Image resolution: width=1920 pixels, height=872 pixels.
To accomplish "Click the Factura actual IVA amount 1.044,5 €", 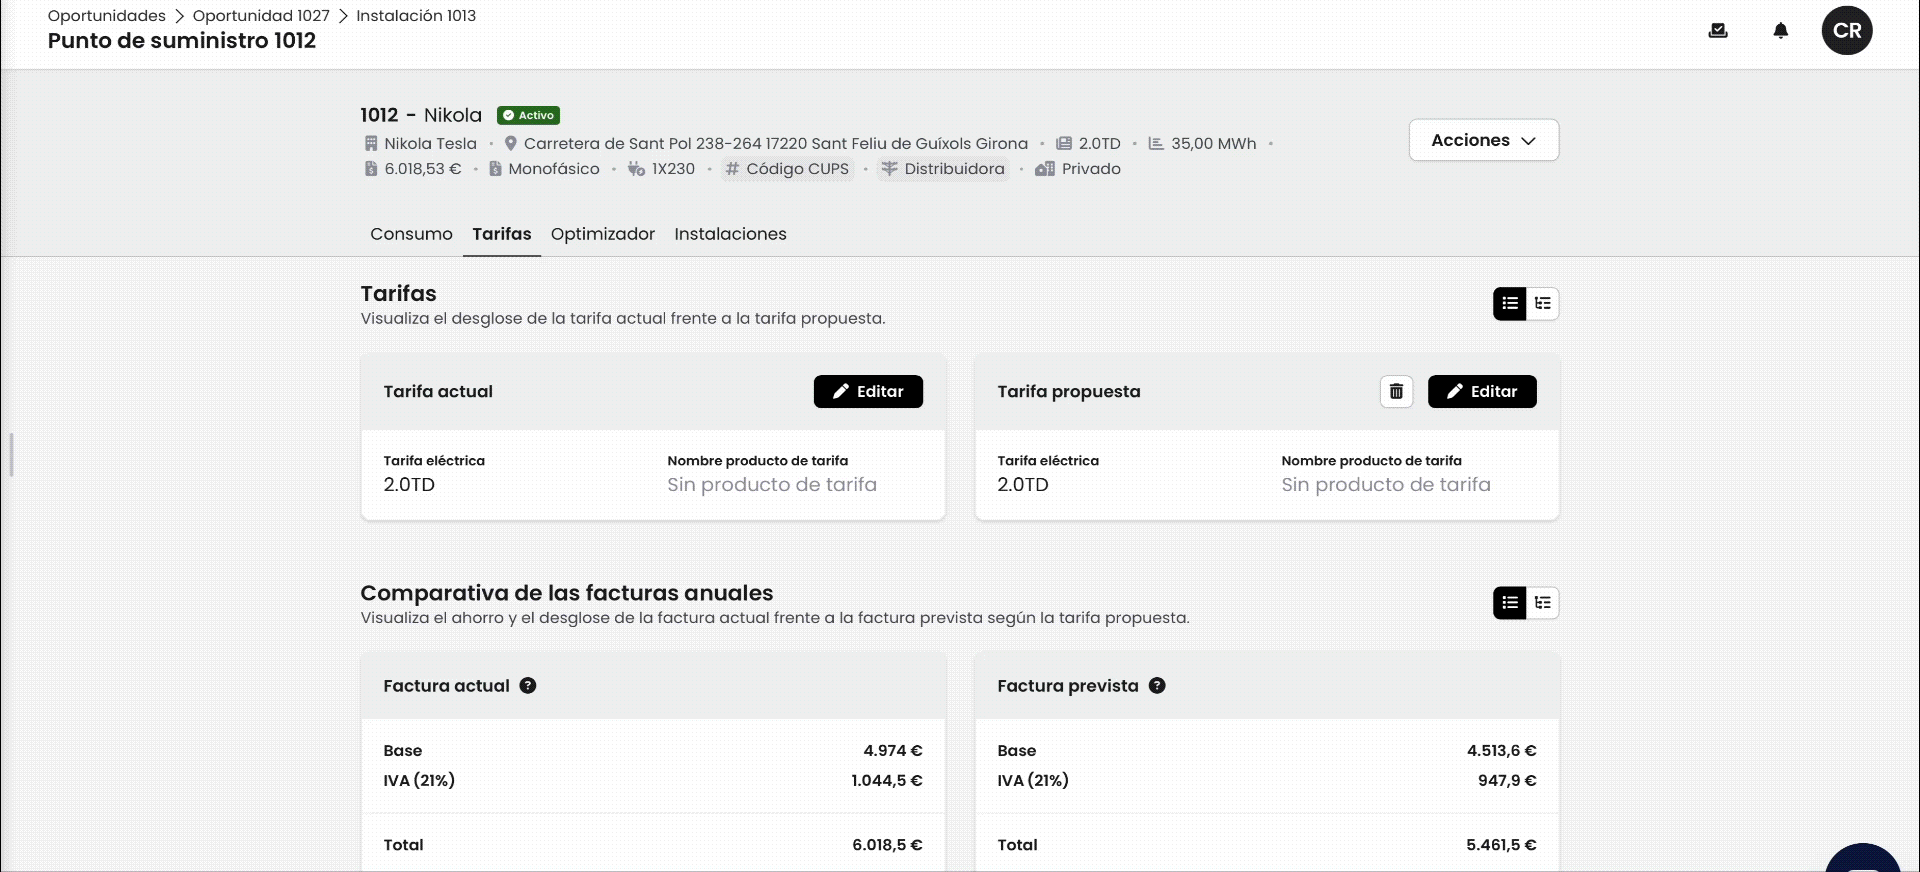I will tap(887, 780).
